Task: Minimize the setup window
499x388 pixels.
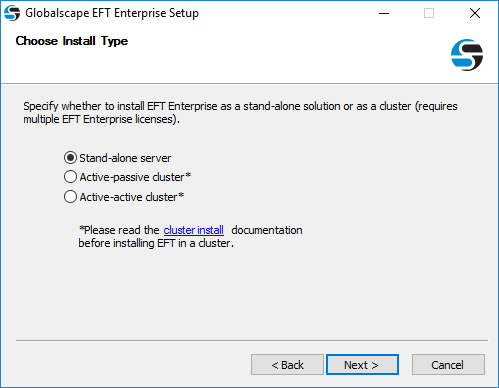Action: [x=384, y=13]
